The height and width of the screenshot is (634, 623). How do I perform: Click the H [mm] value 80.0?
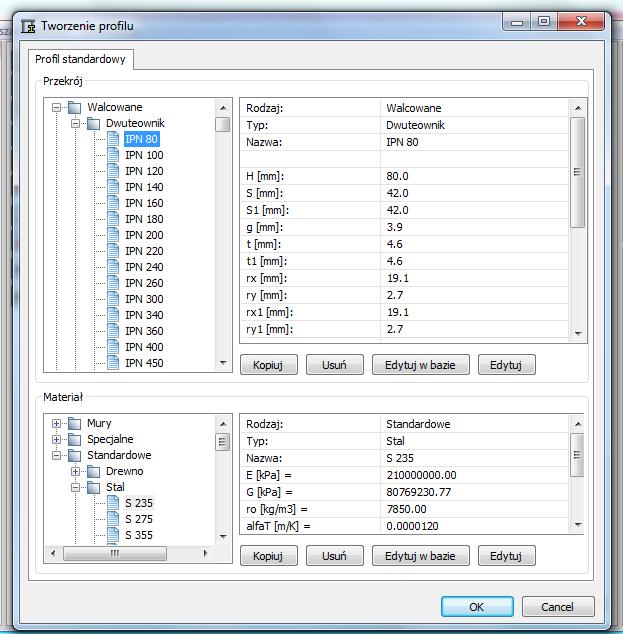click(x=397, y=176)
